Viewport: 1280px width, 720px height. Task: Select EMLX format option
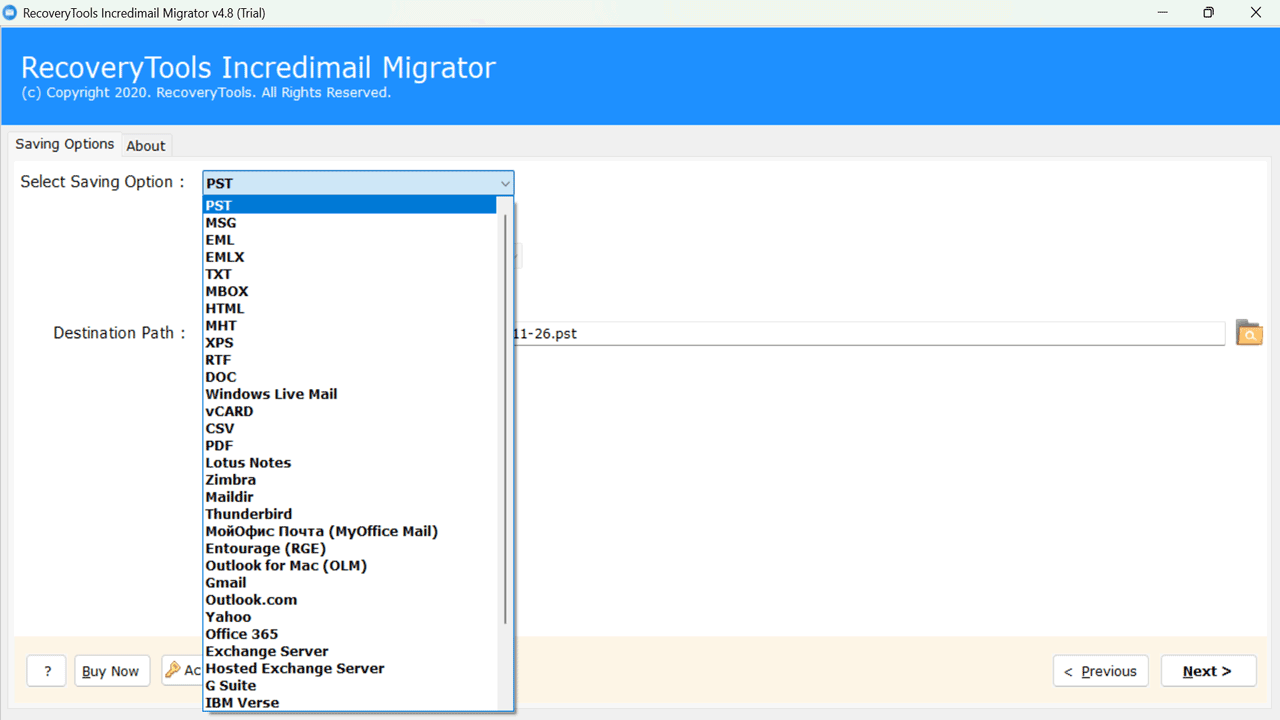pyautogui.click(x=350, y=257)
